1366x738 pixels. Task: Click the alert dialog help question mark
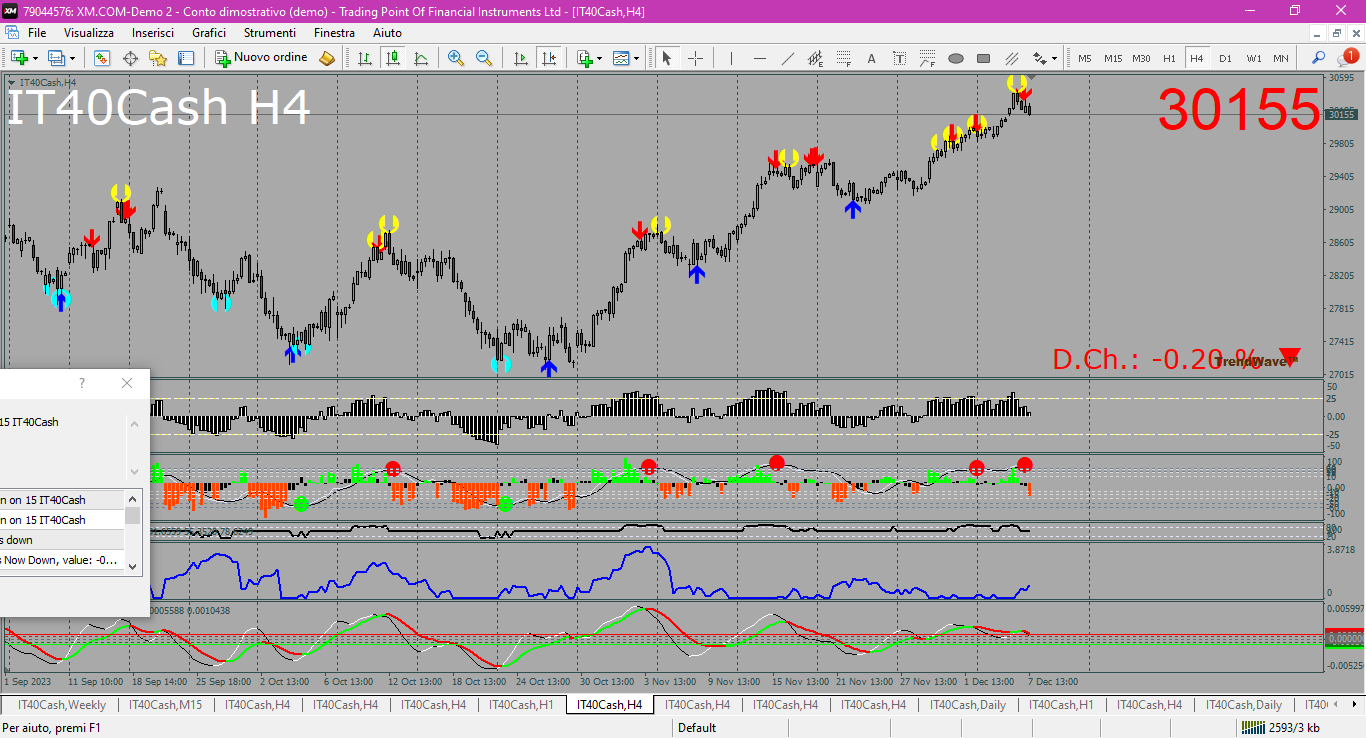pos(82,383)
